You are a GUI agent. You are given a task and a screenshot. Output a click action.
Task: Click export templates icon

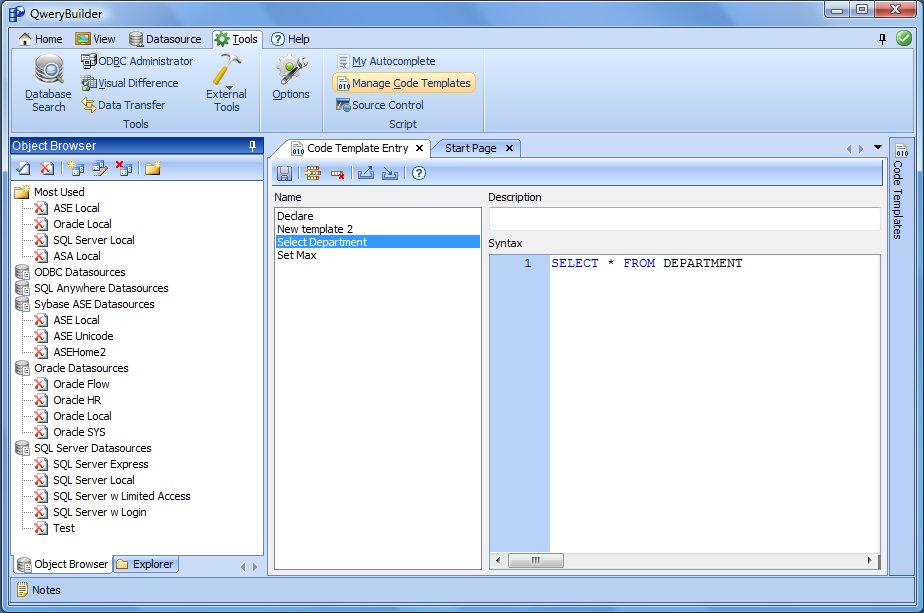[x=366, y=173]
